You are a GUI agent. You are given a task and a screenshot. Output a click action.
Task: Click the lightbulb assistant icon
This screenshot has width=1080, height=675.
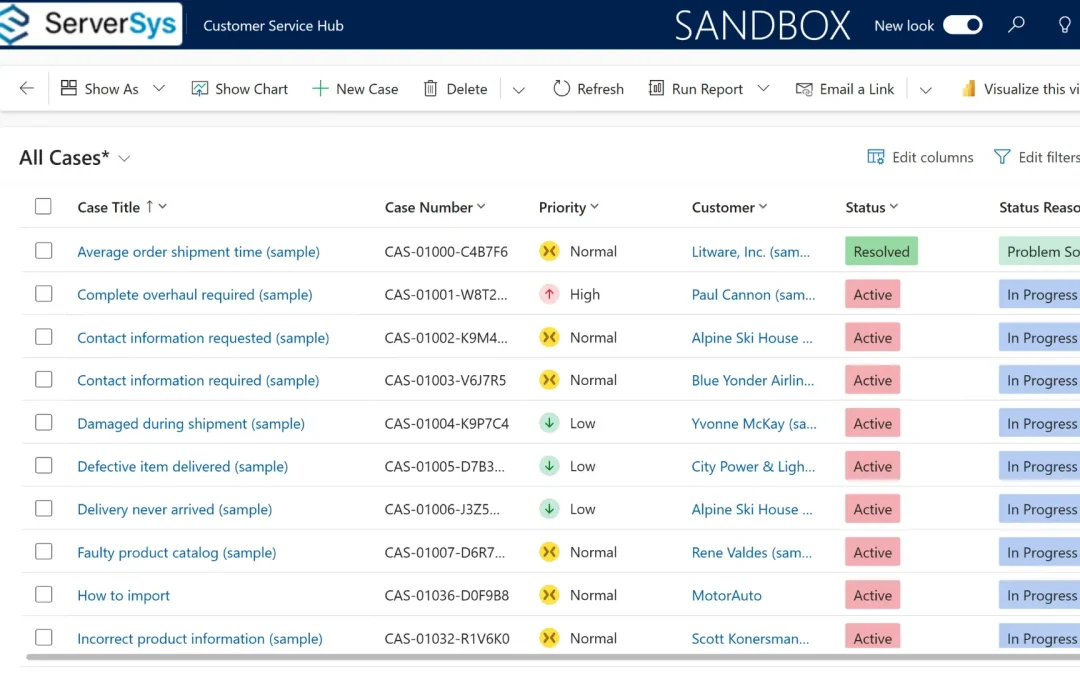[1064, 25]
